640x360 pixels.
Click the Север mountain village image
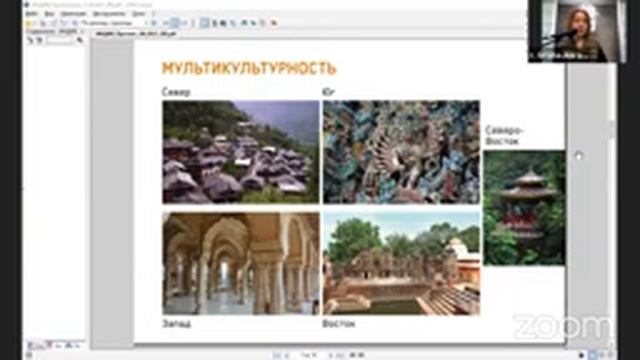[x=241, y=152]
